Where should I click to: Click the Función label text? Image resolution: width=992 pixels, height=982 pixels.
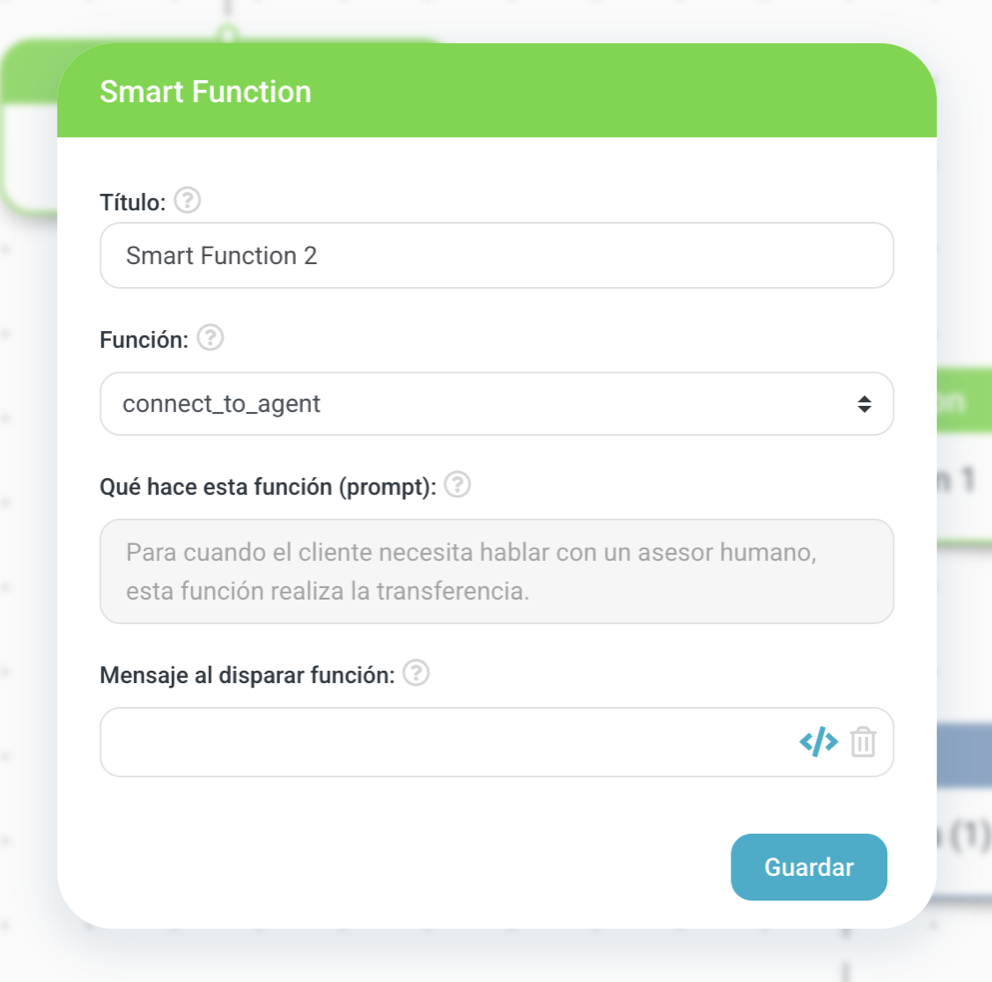click(x=144, y=340)
